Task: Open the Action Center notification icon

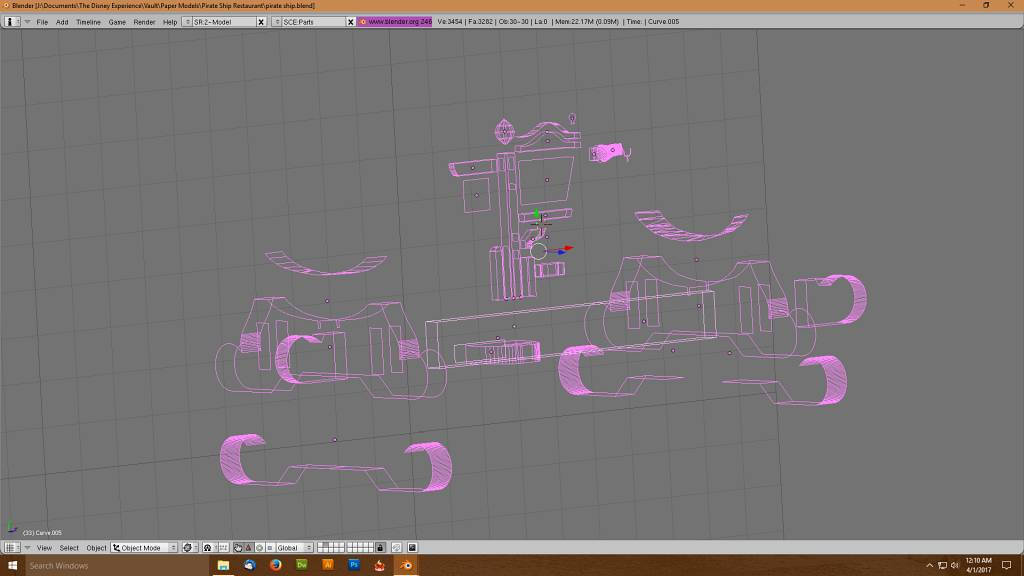Action: 1007,566
